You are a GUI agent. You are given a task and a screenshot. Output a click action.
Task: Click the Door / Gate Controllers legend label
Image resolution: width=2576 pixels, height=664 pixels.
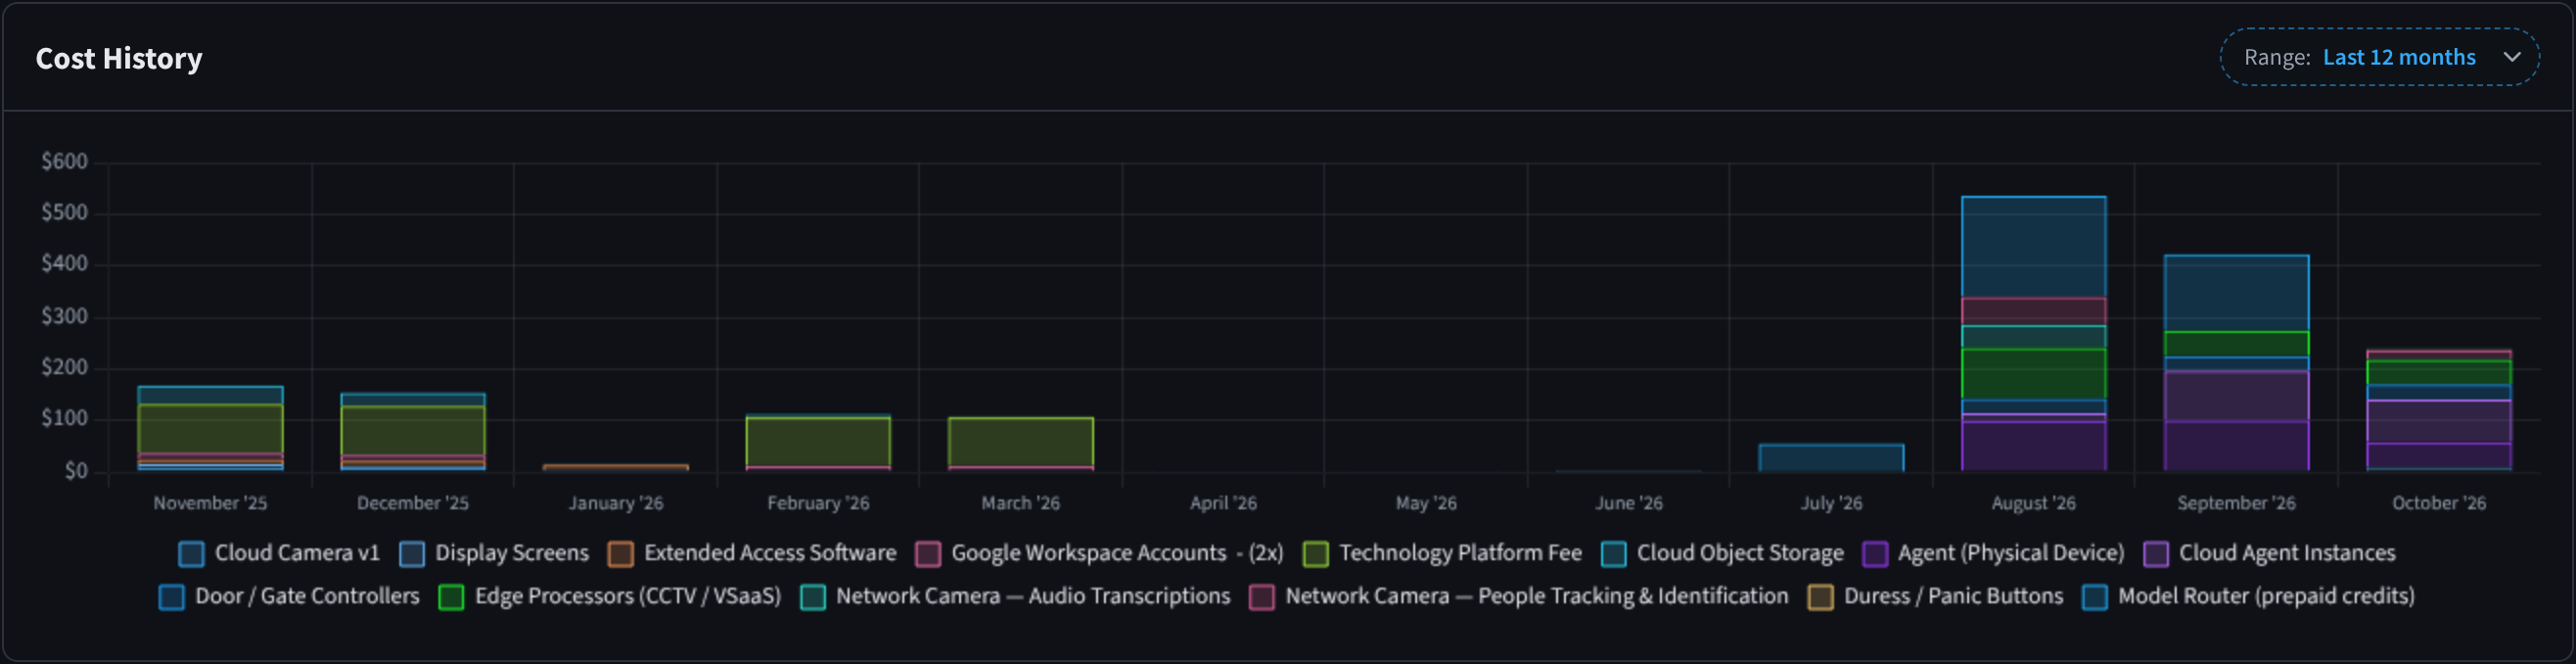tap(307, 596)
